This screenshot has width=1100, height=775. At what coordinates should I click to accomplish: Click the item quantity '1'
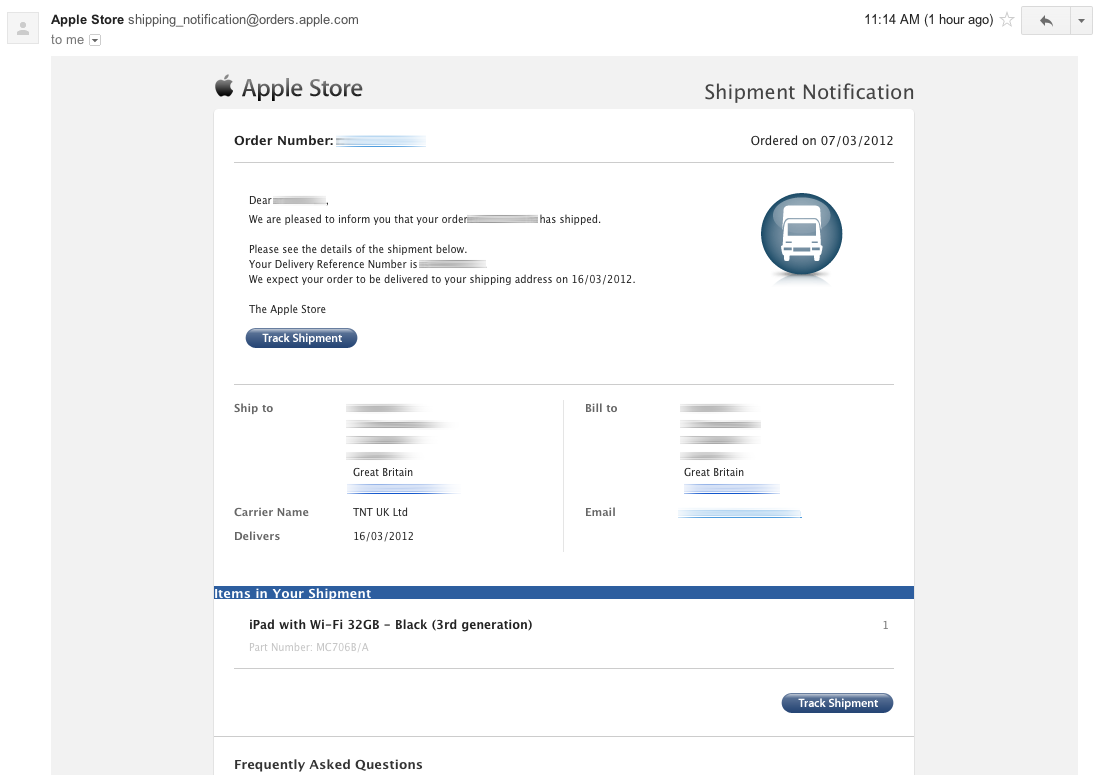[x=885, y=625]
